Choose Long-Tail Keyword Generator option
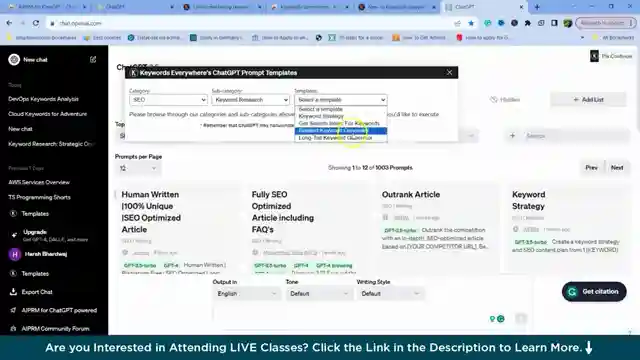Image resolution: width=640 pixels, height=360 pixels. [341, 138]
